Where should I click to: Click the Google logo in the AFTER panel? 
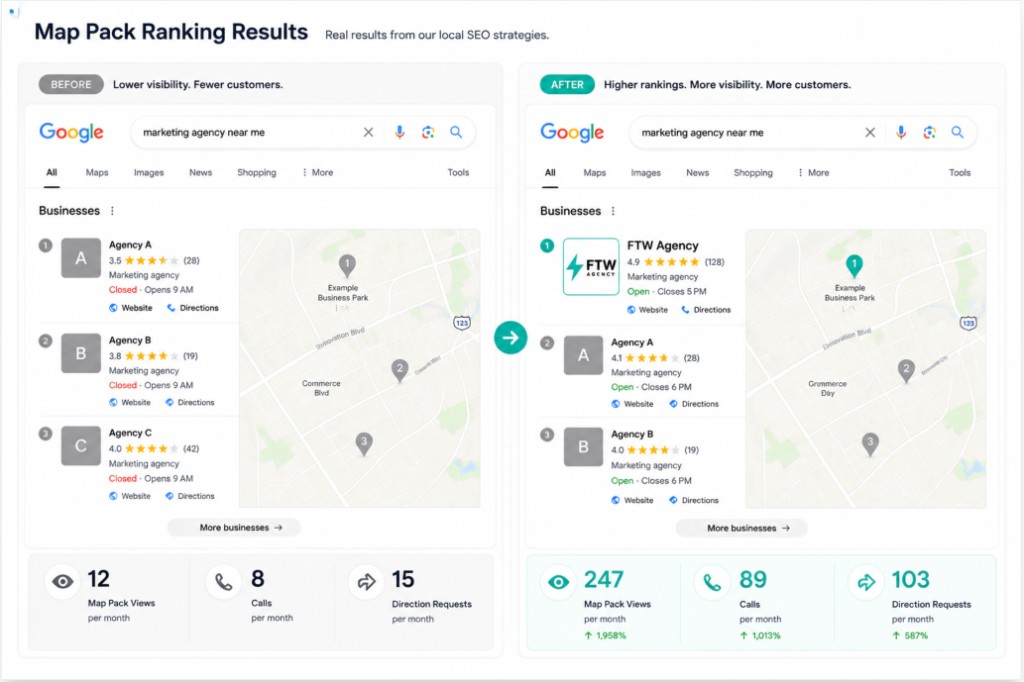(x=572, y=133)
